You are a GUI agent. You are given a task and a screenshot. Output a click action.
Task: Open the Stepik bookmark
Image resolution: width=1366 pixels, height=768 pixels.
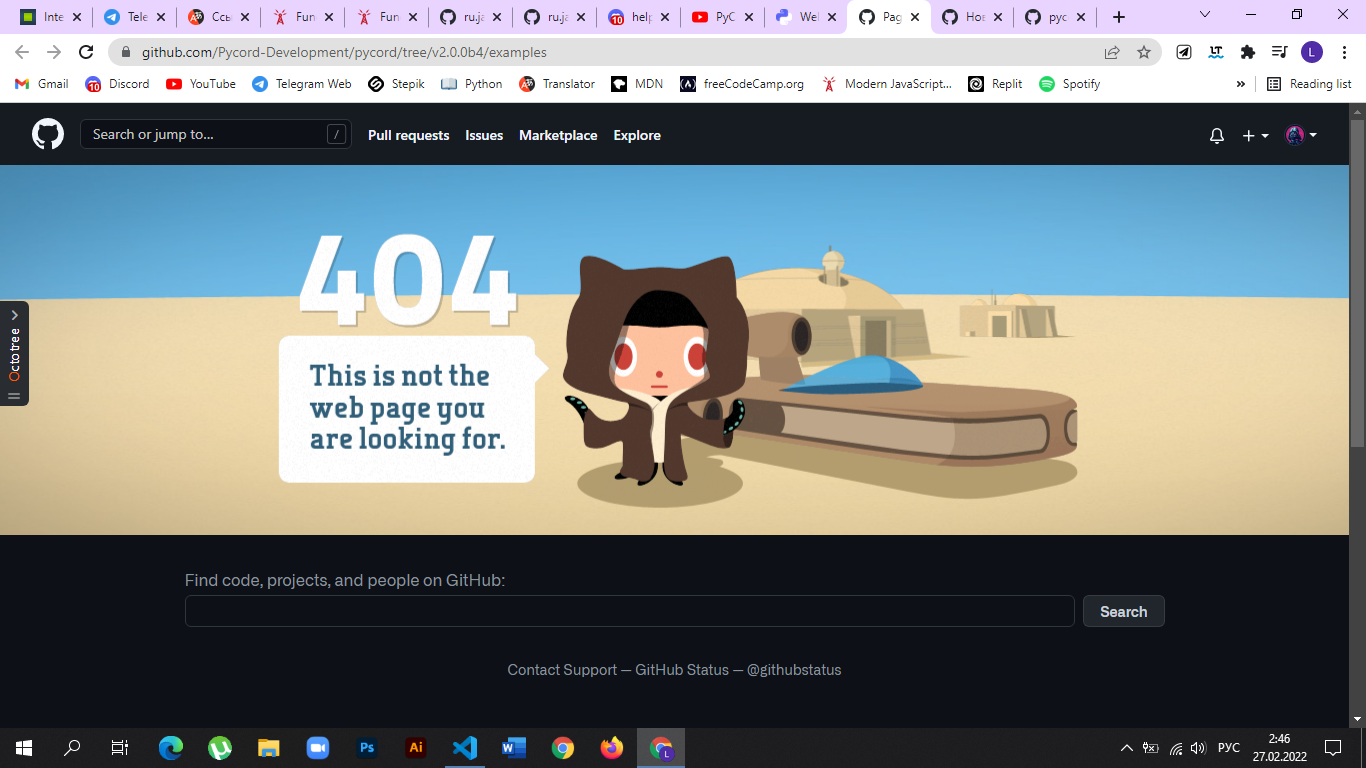click(x=396, y=84)
